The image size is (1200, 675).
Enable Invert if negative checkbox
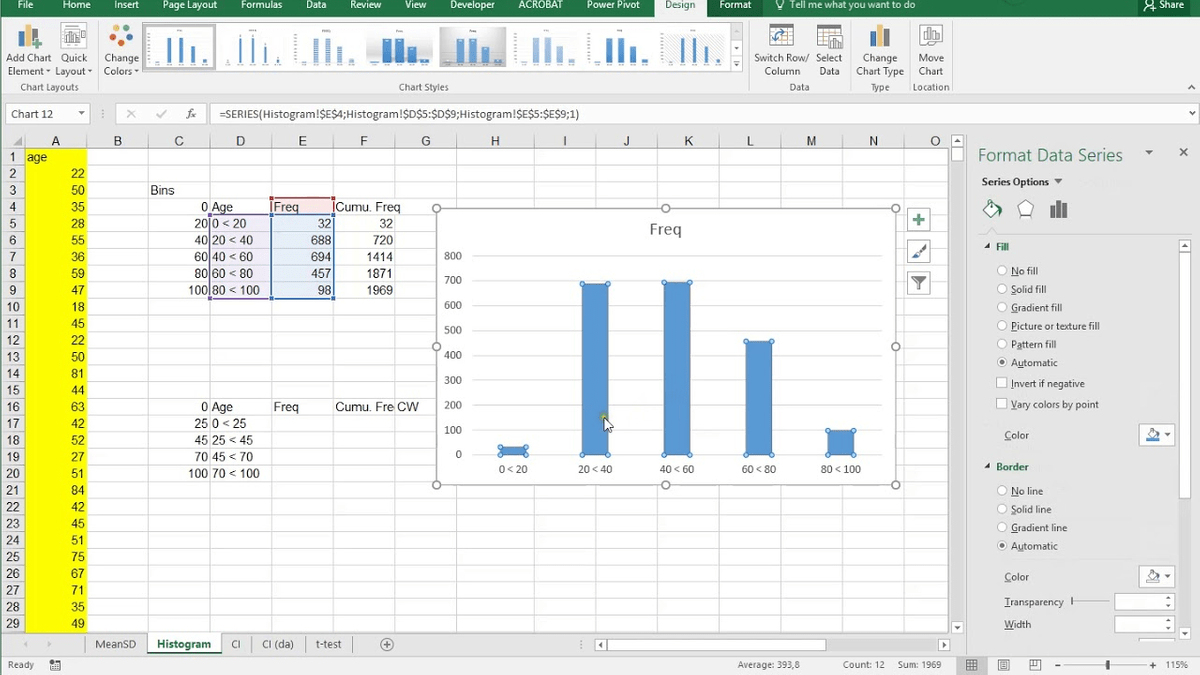tap(1002, 384)
